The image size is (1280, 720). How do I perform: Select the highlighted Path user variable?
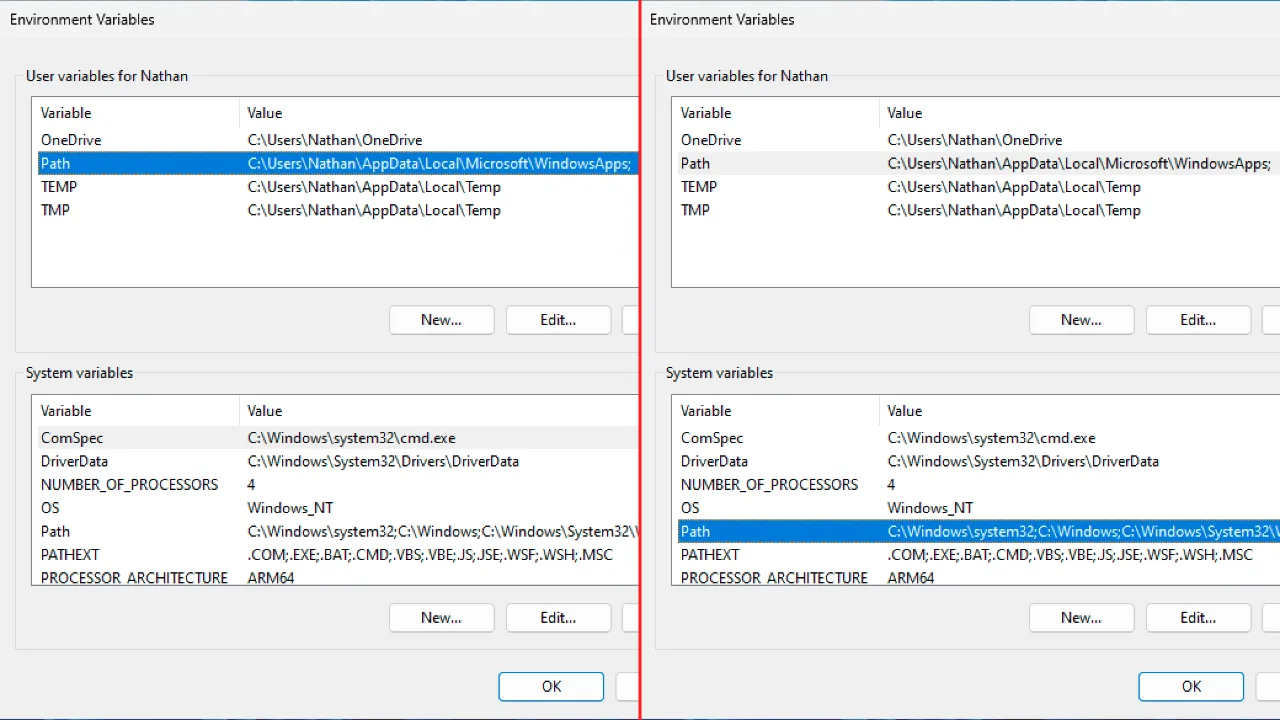pos(55,163)
